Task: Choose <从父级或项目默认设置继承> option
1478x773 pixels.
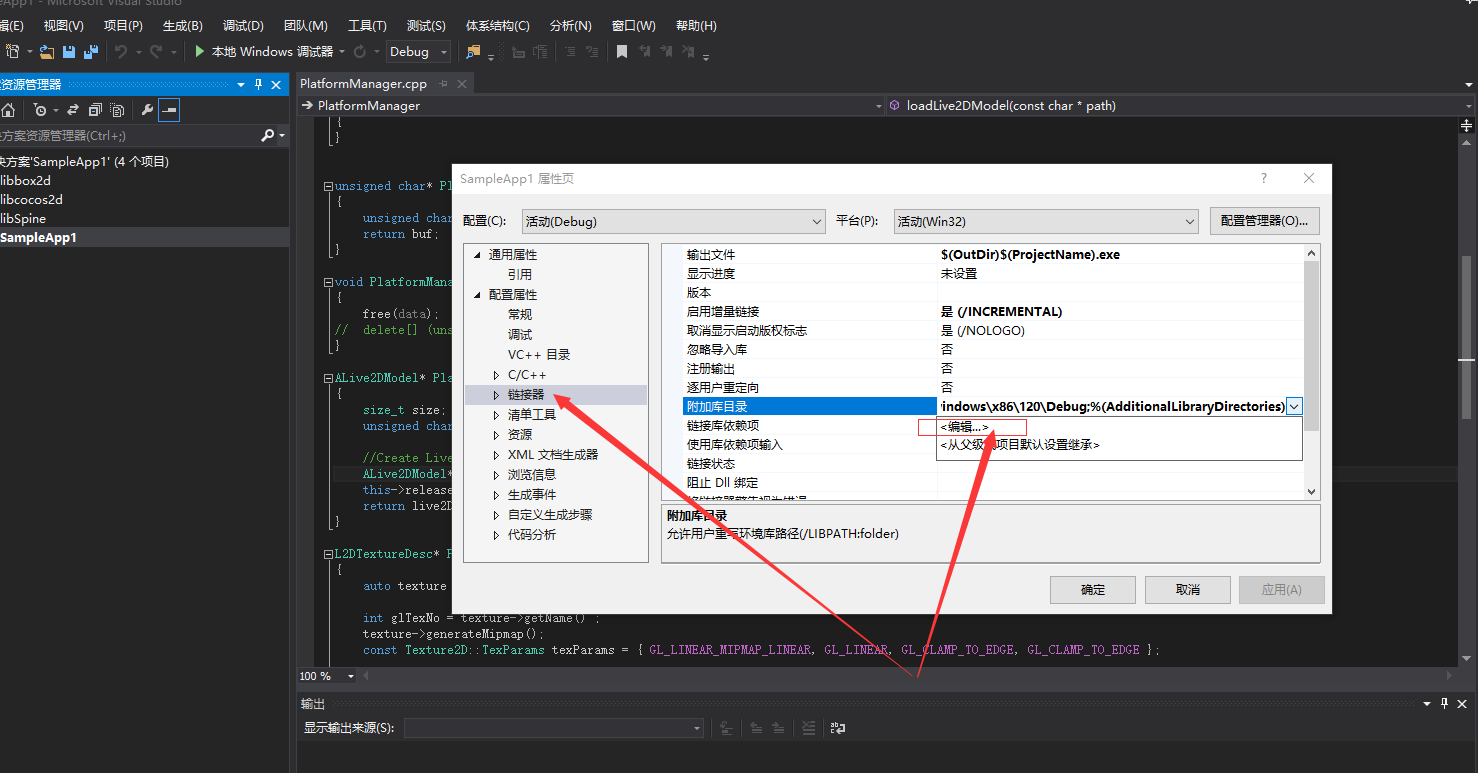Action: [1019, 445]
